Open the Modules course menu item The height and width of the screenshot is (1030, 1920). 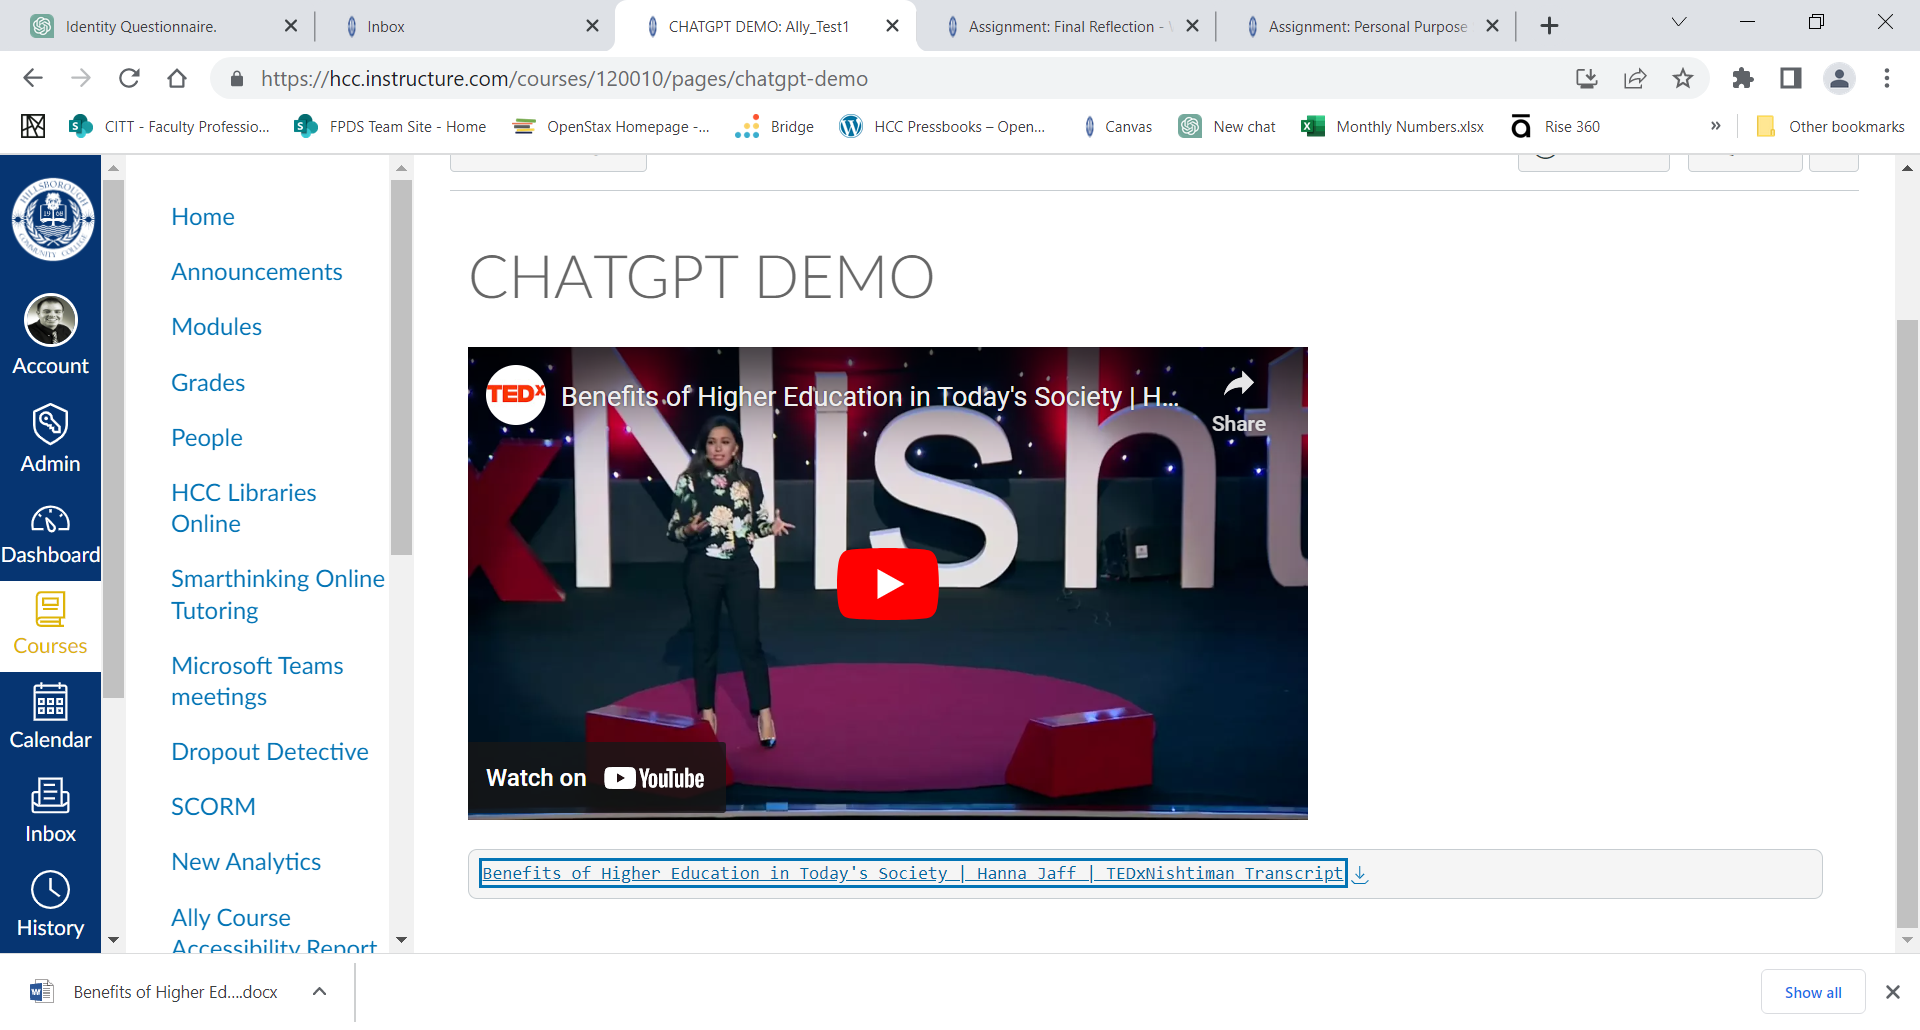click(216, 327)
